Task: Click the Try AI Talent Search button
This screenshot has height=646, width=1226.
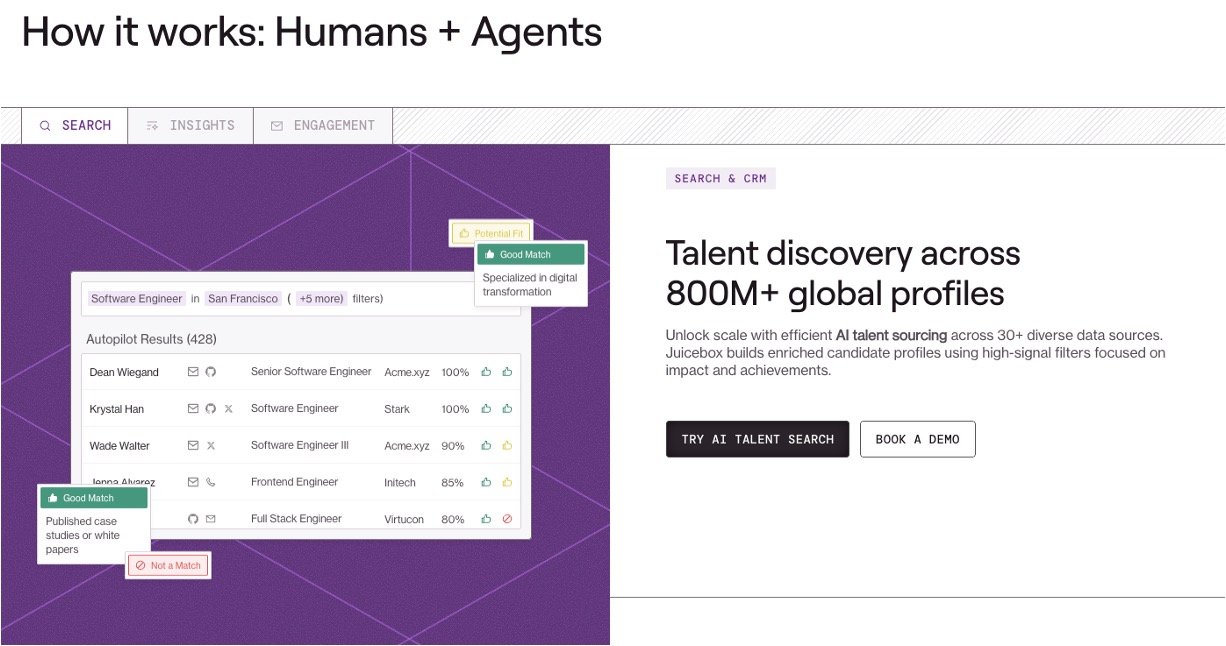Action: click(x=757, y=439)
